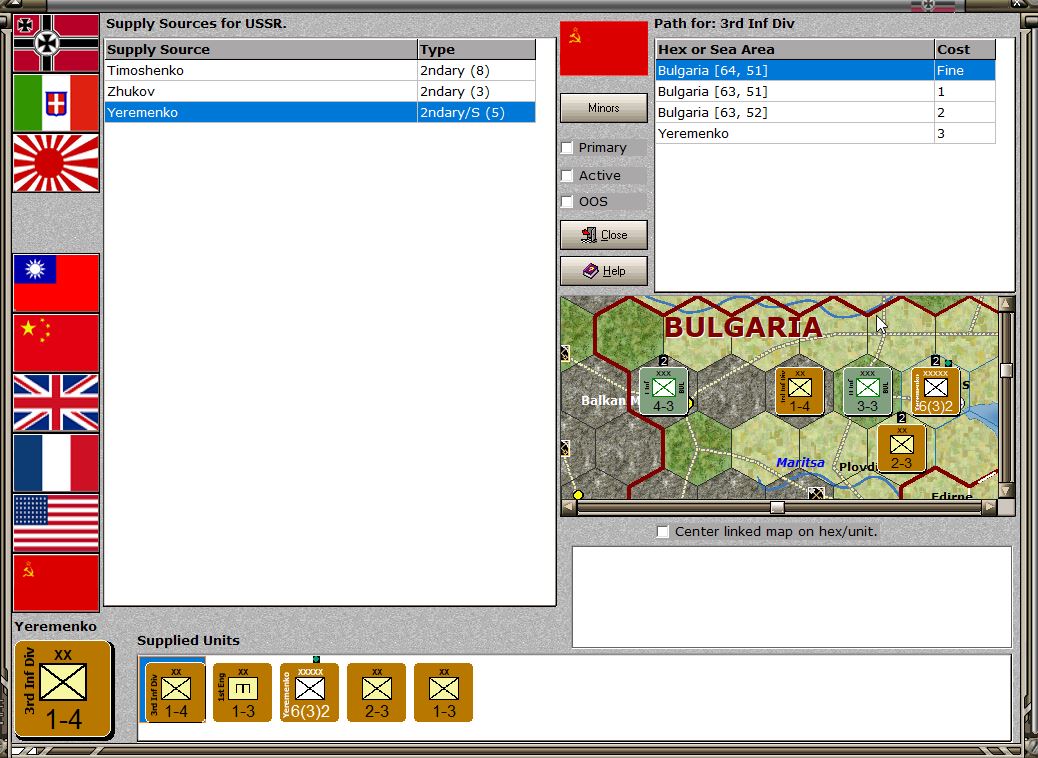Select the Yeremenko path row
Image resolution: width=1038 pixels, height=758 pixels.
click(826, 134)
